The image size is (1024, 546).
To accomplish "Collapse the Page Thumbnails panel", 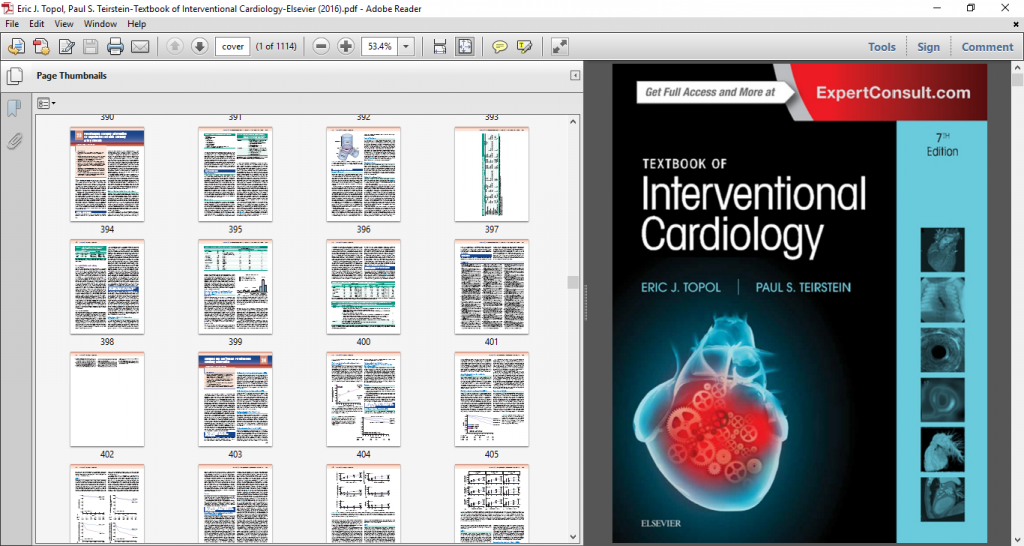I will point(575,76).
